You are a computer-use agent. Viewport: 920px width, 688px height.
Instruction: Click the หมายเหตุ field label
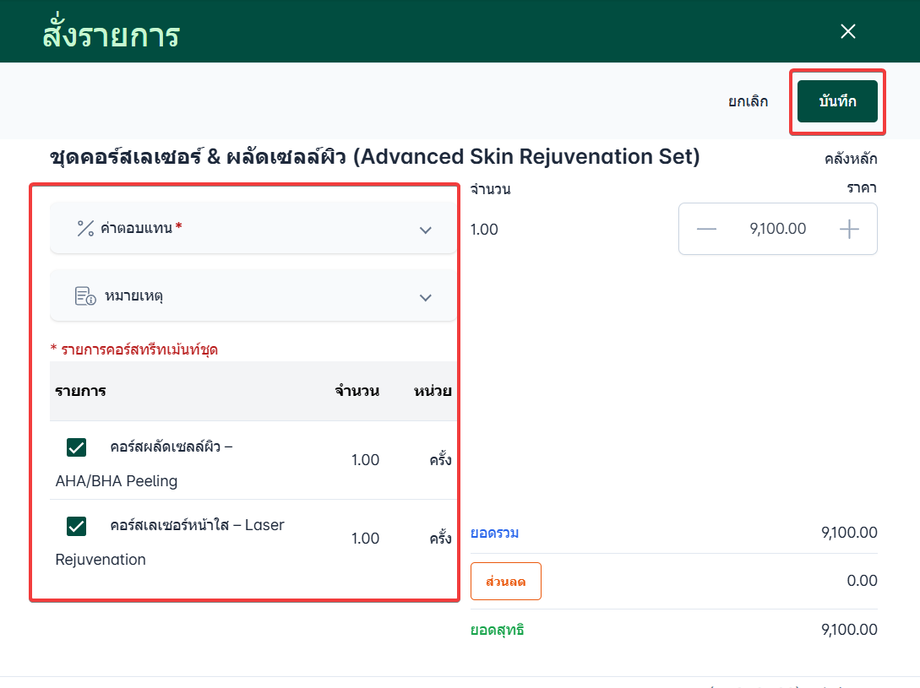pos(134,296)
